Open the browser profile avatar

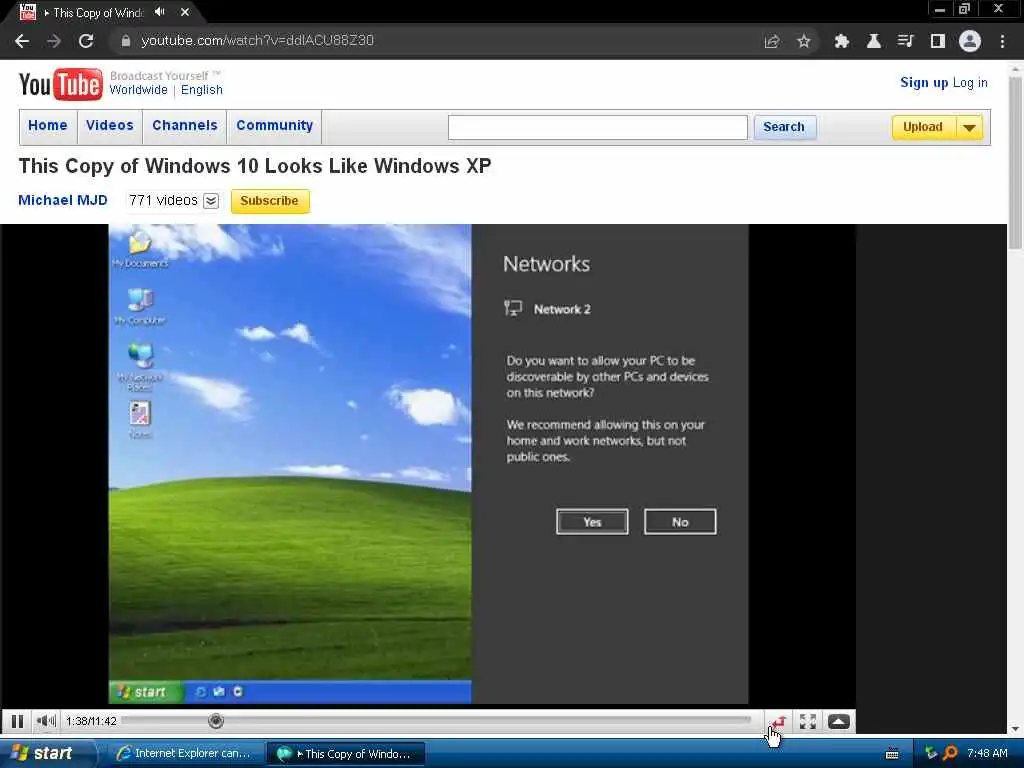pyautogui.click(x=970, y=41)
